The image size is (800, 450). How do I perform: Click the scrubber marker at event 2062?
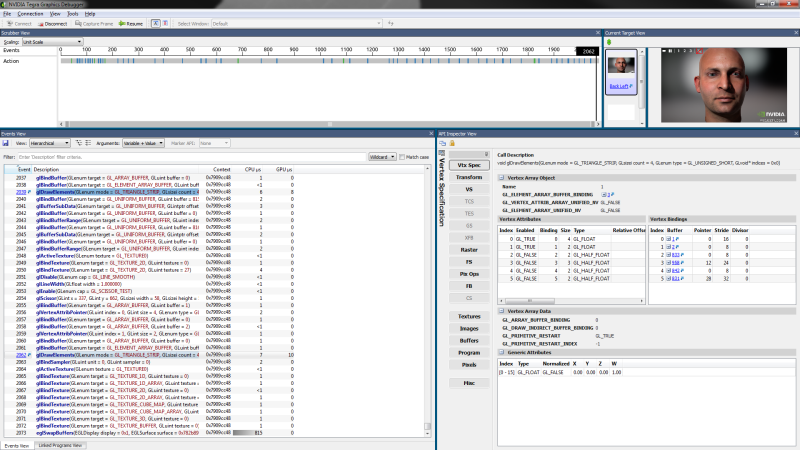(x=587, y=52)
